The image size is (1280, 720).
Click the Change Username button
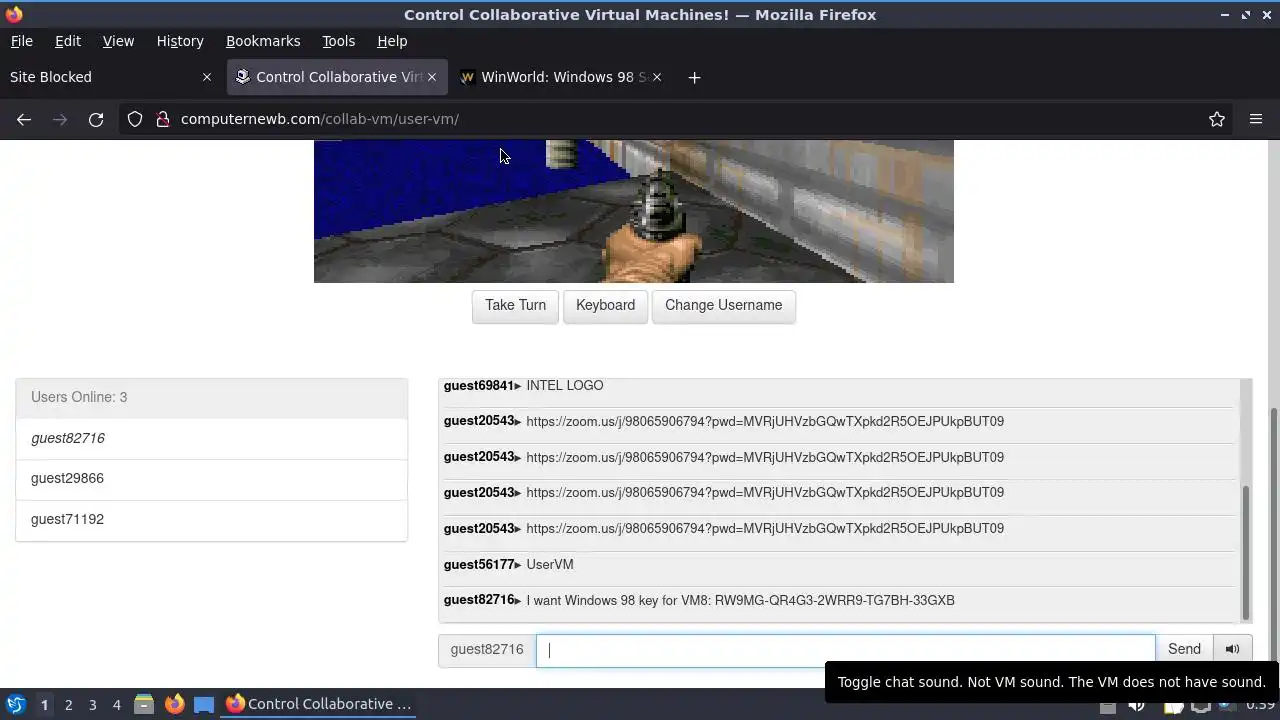723,305
